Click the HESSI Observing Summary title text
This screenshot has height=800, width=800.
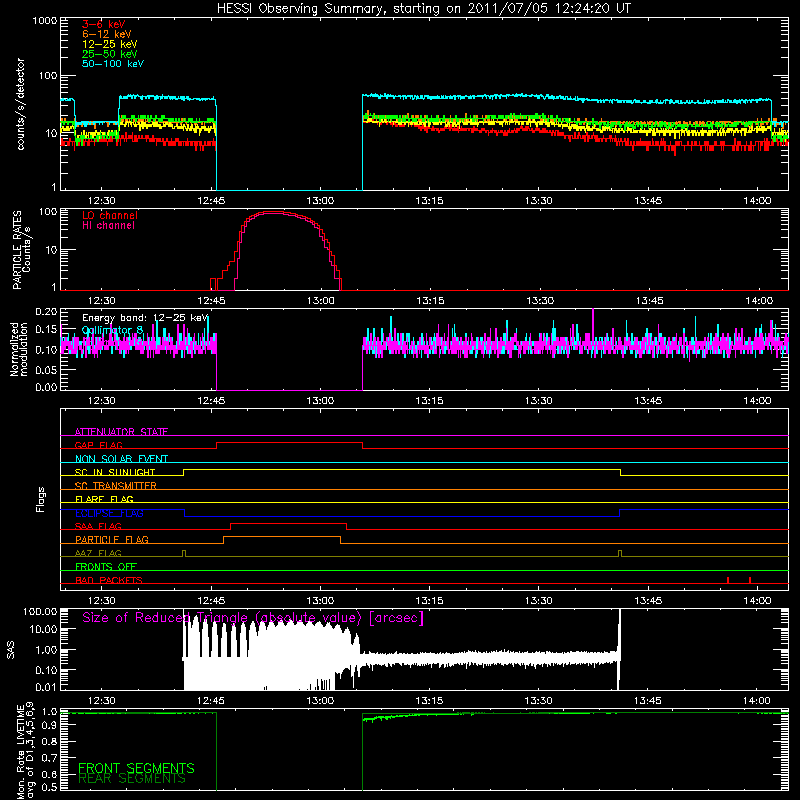(x=423, y=9)
